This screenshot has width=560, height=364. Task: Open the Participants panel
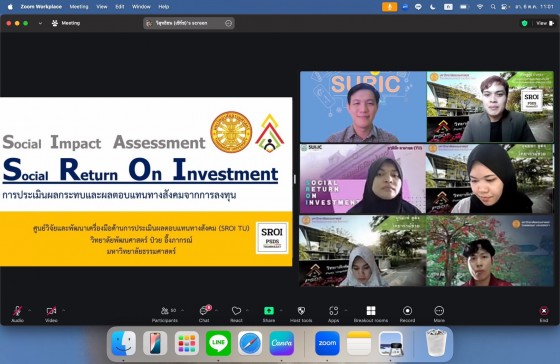pyautogui.click(x=165, y=314)
